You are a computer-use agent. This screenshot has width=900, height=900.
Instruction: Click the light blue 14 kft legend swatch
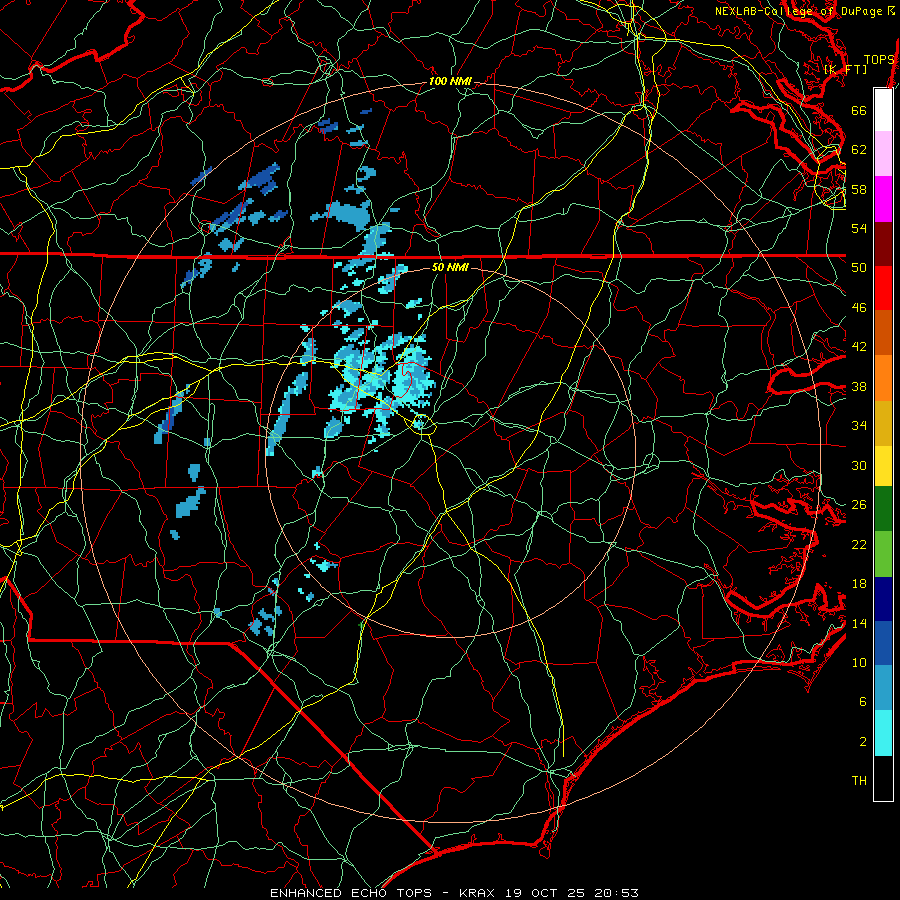point(883,688)
